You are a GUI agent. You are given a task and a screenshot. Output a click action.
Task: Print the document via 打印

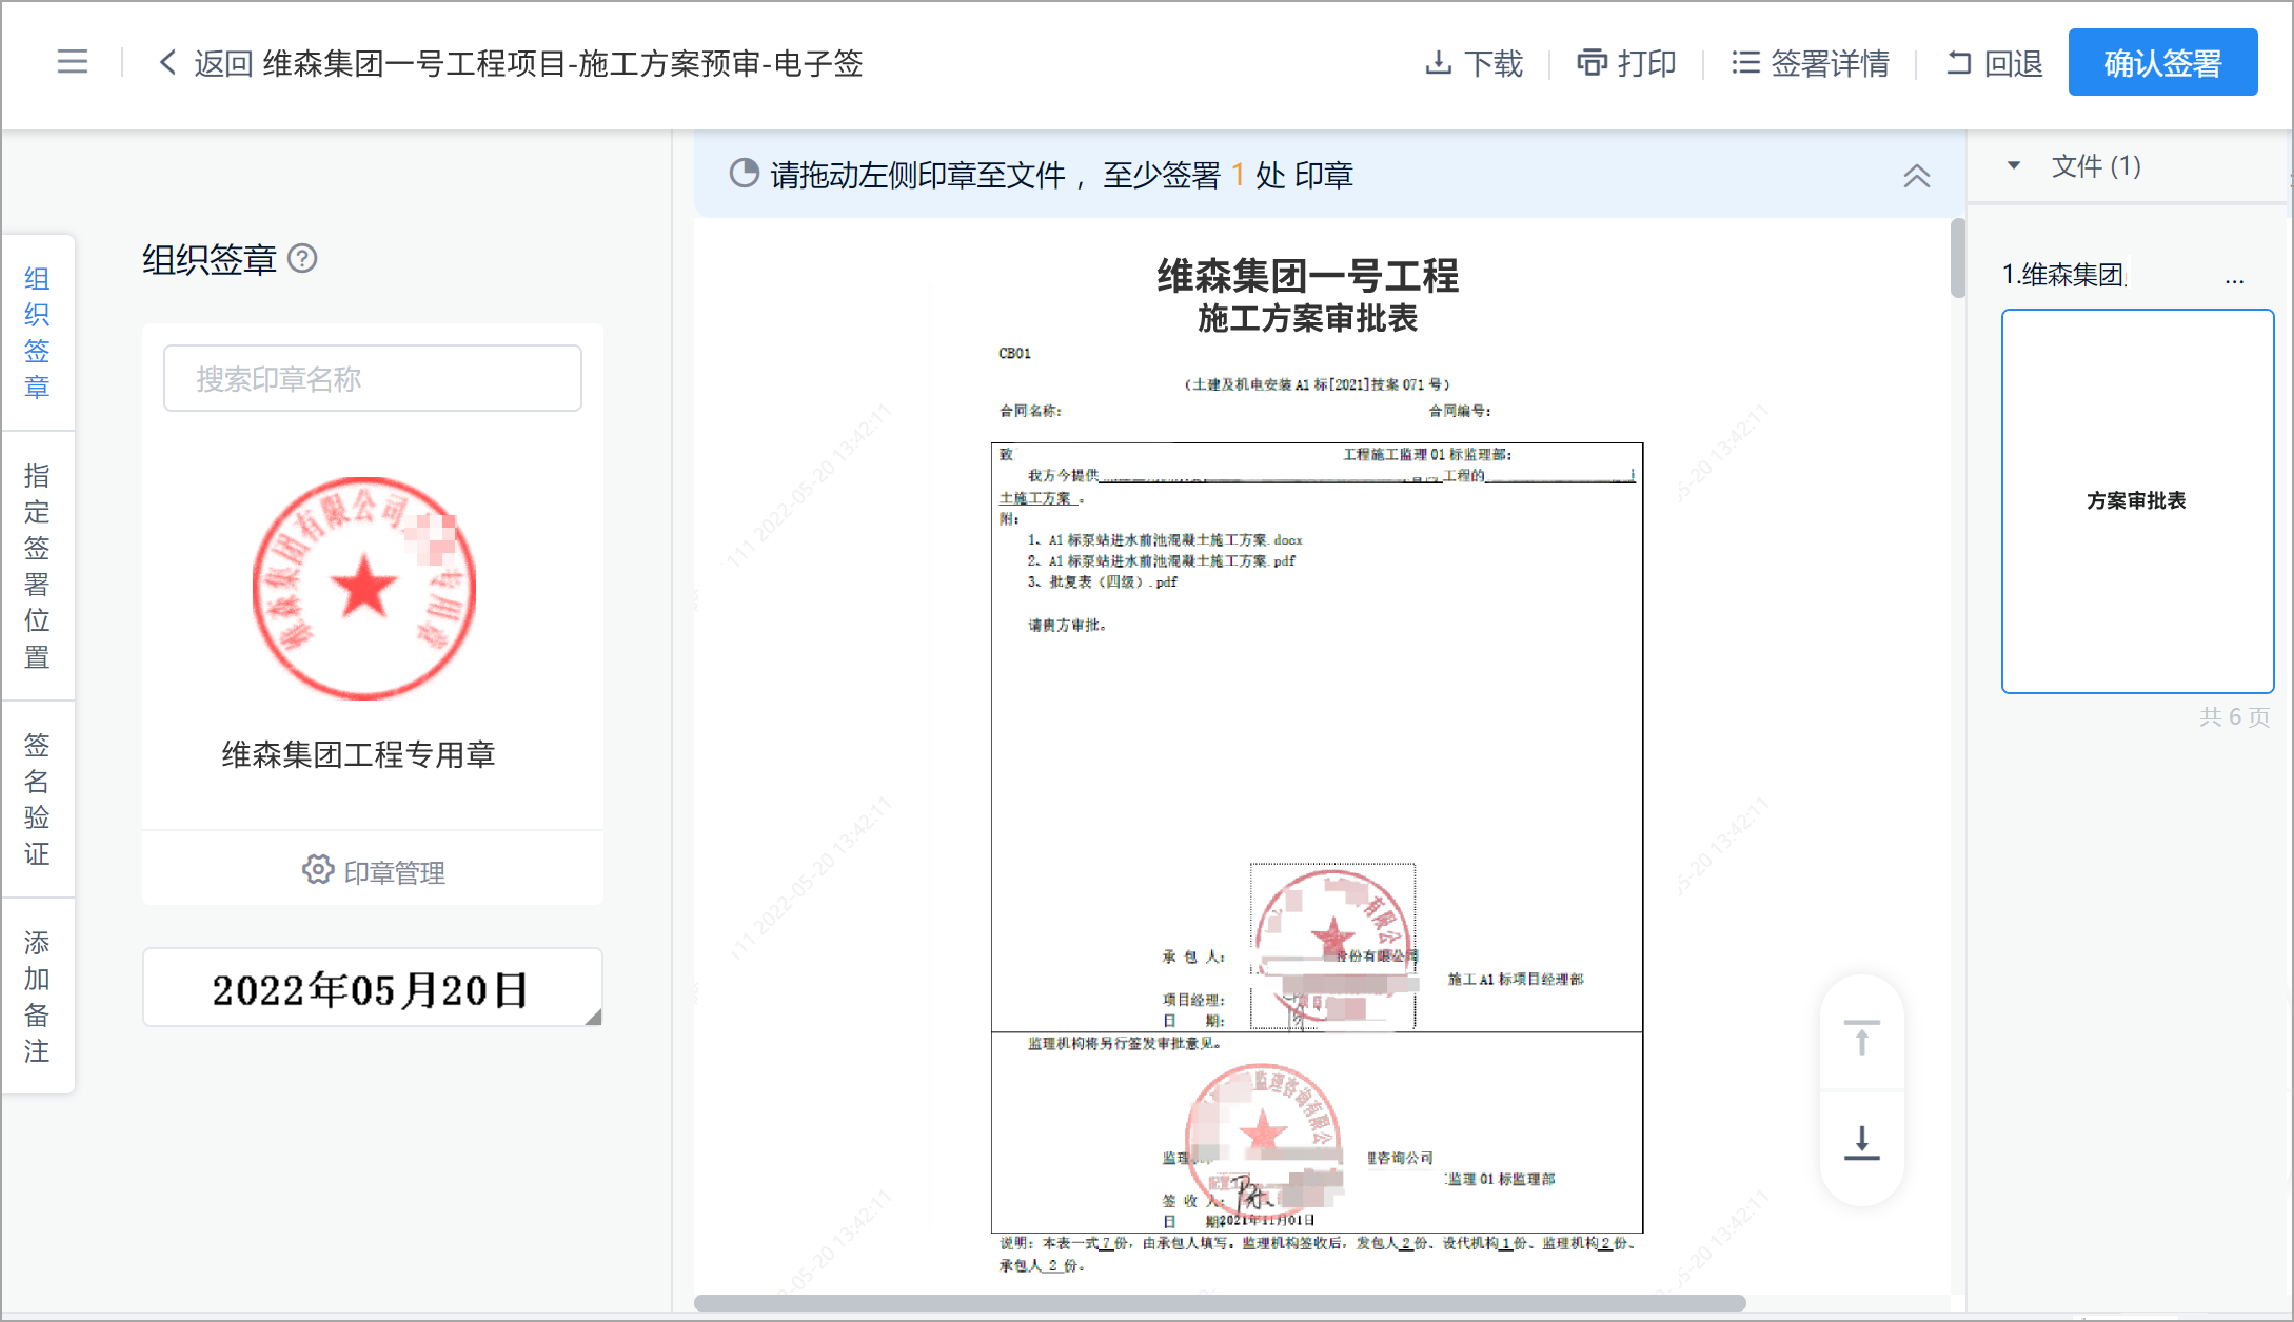[1627, 63]
